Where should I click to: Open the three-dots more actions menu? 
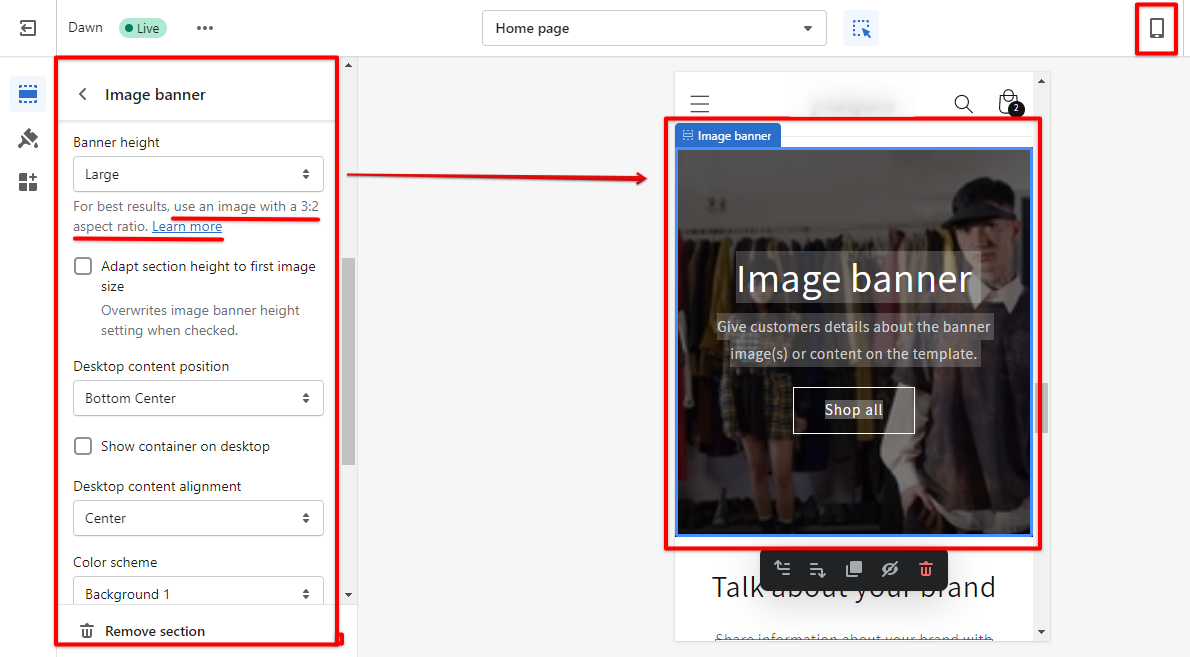205,28
